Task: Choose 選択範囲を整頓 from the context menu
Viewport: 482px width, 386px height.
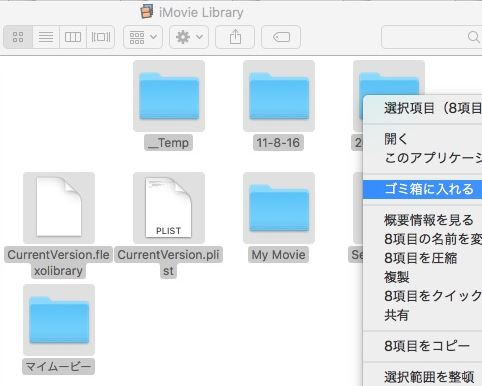Action: pyautogui.click(x=422, y=377)
